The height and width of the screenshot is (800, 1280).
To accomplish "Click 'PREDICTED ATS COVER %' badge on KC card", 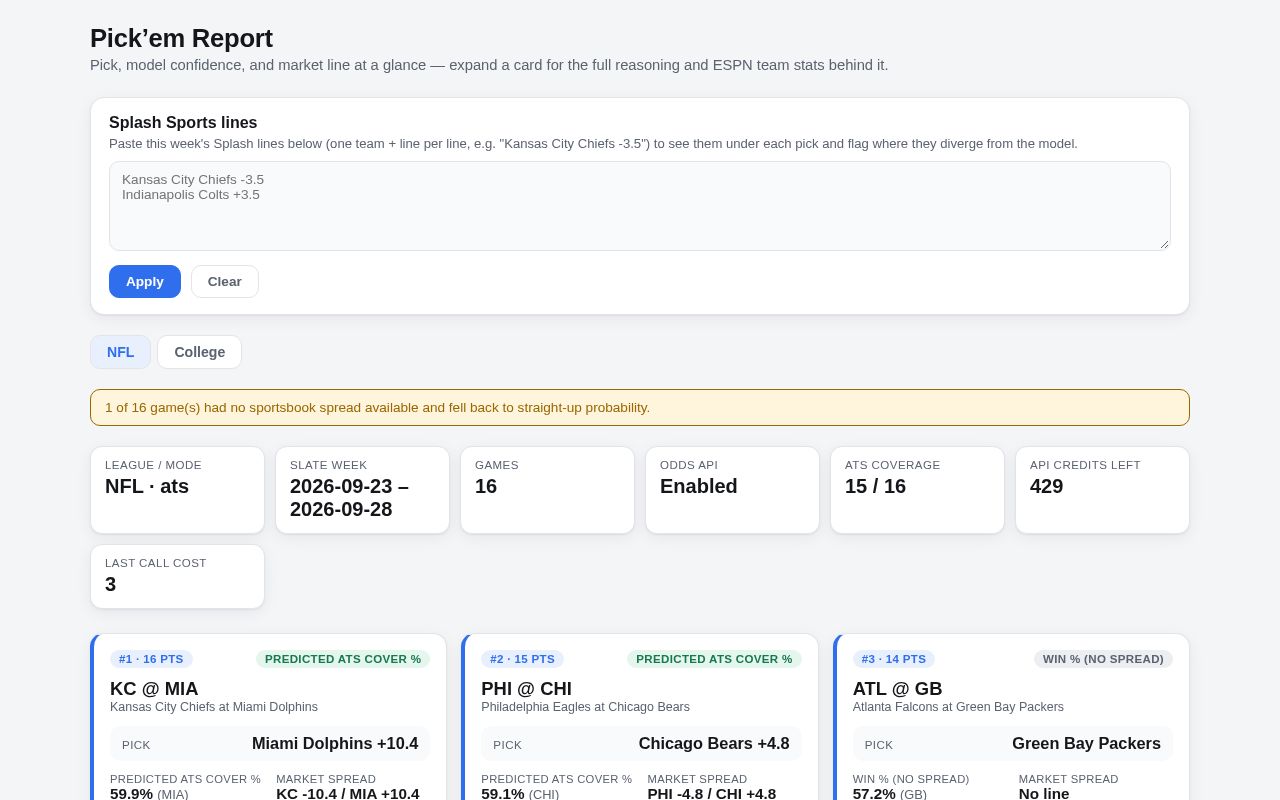I will tap(343, 659).
